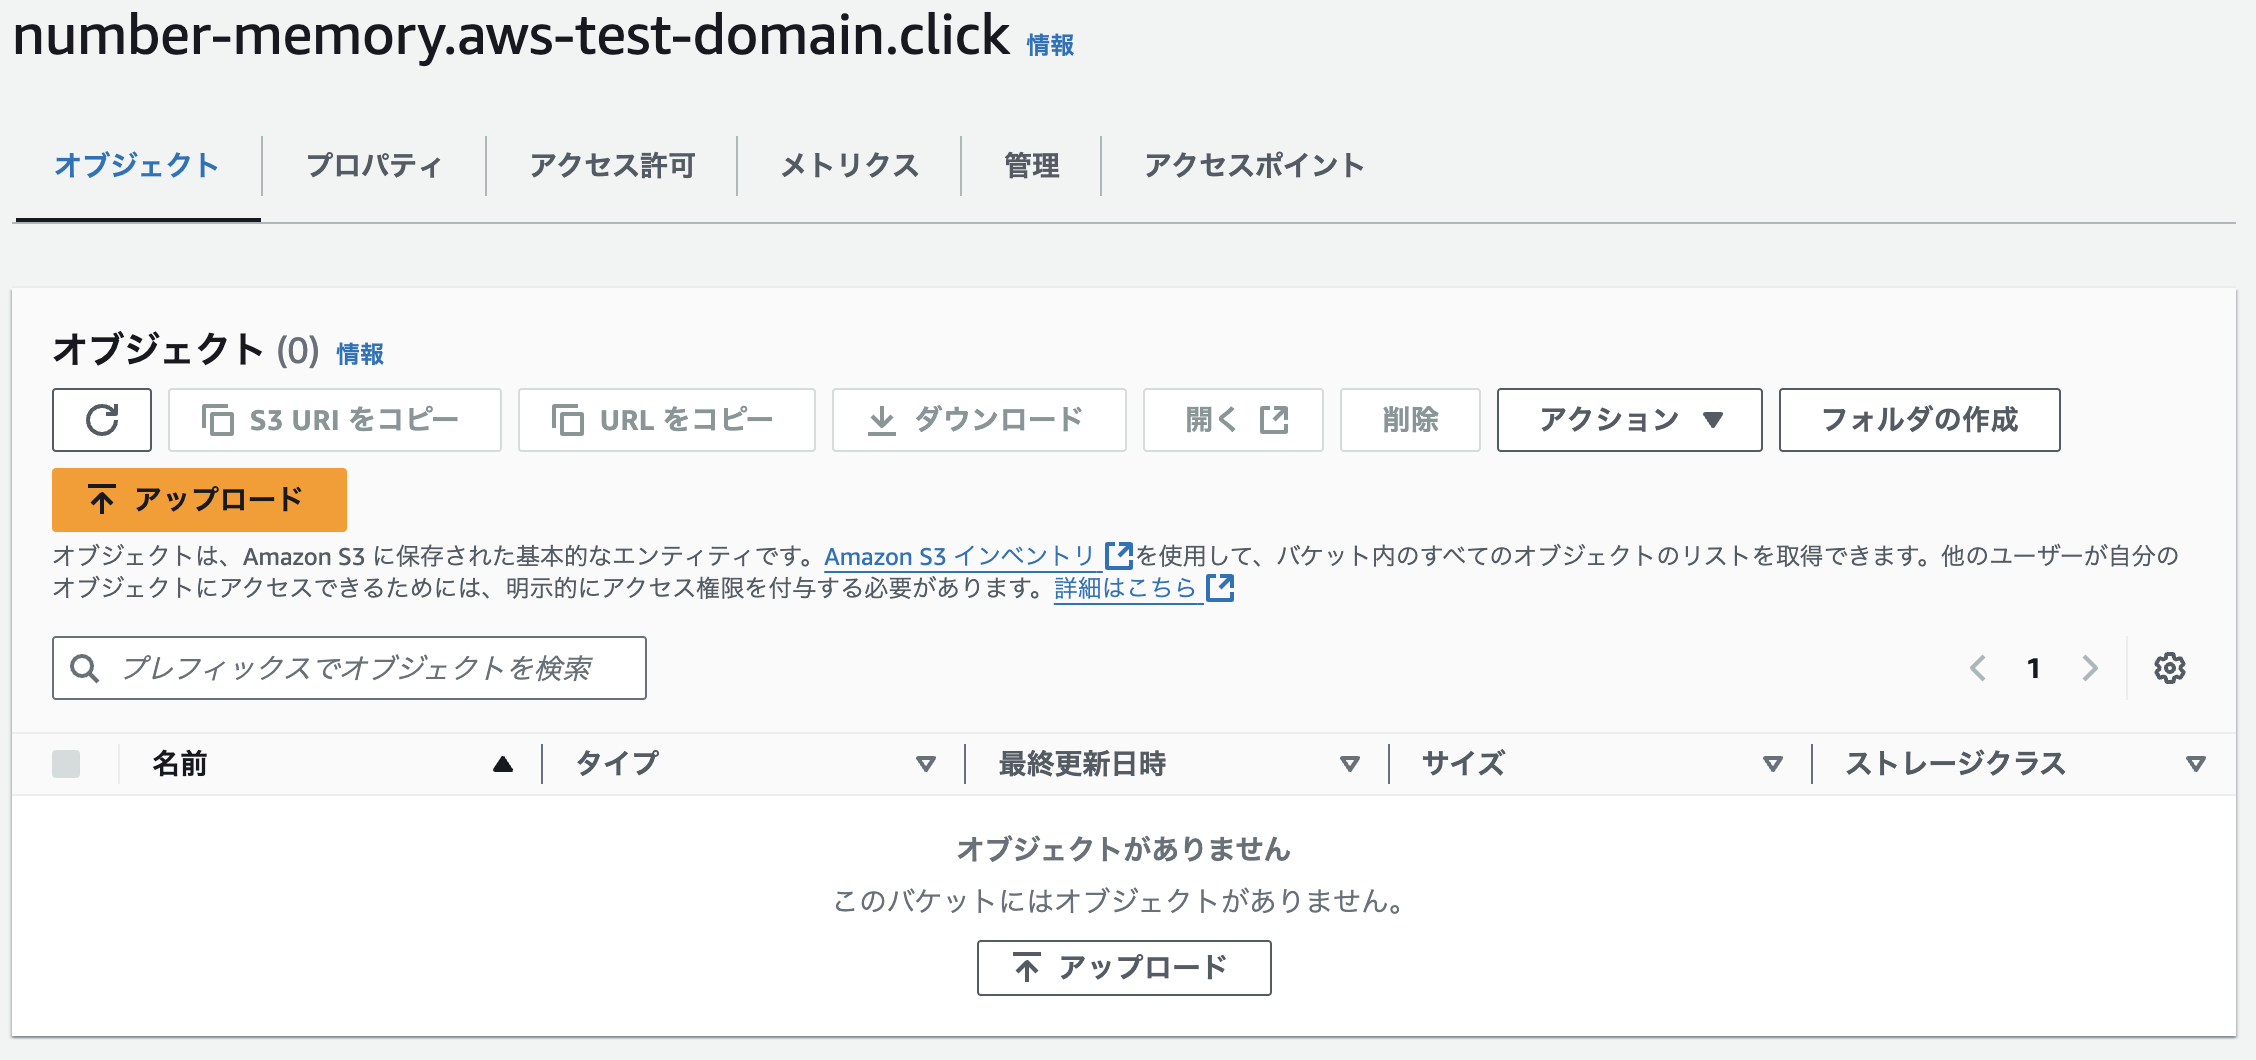Open the プロパティ tab
Screen dimensions: 2256x1060
(374, 166)
